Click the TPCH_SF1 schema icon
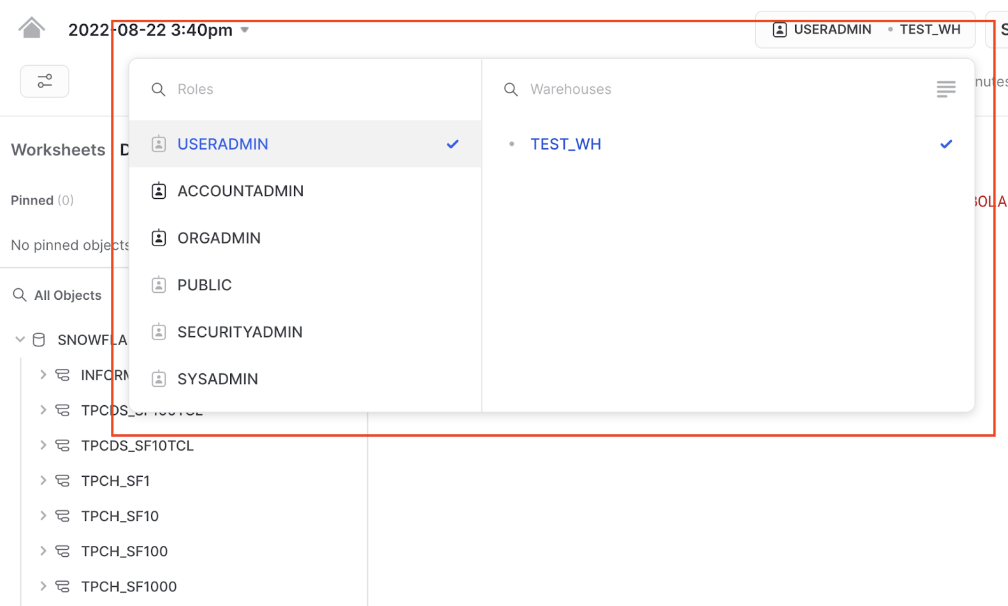 click(62, 480)
